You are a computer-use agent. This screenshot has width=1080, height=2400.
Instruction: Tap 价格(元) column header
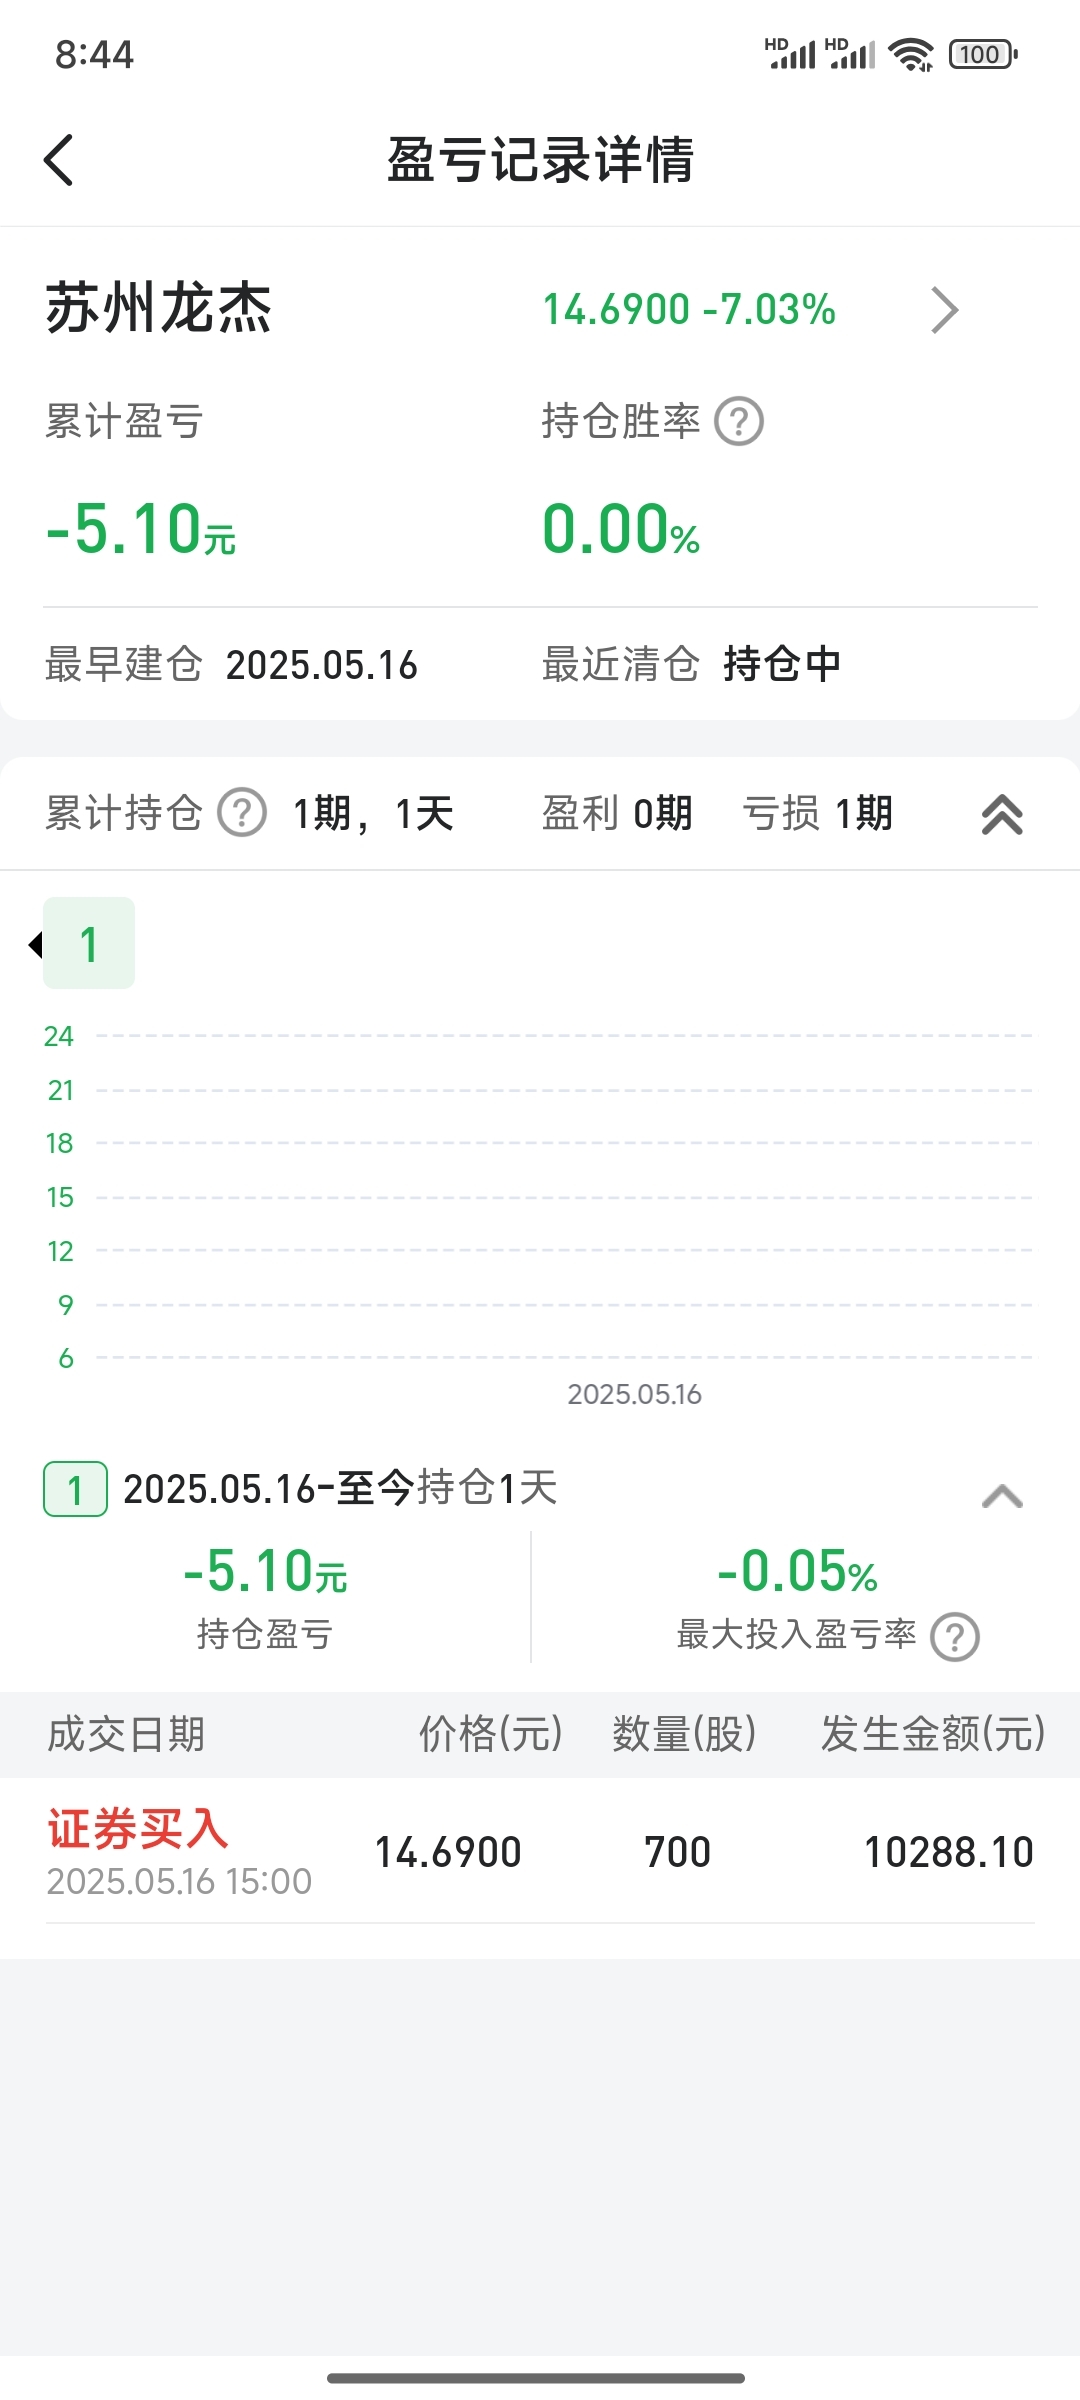click(x=491, y=1734)
